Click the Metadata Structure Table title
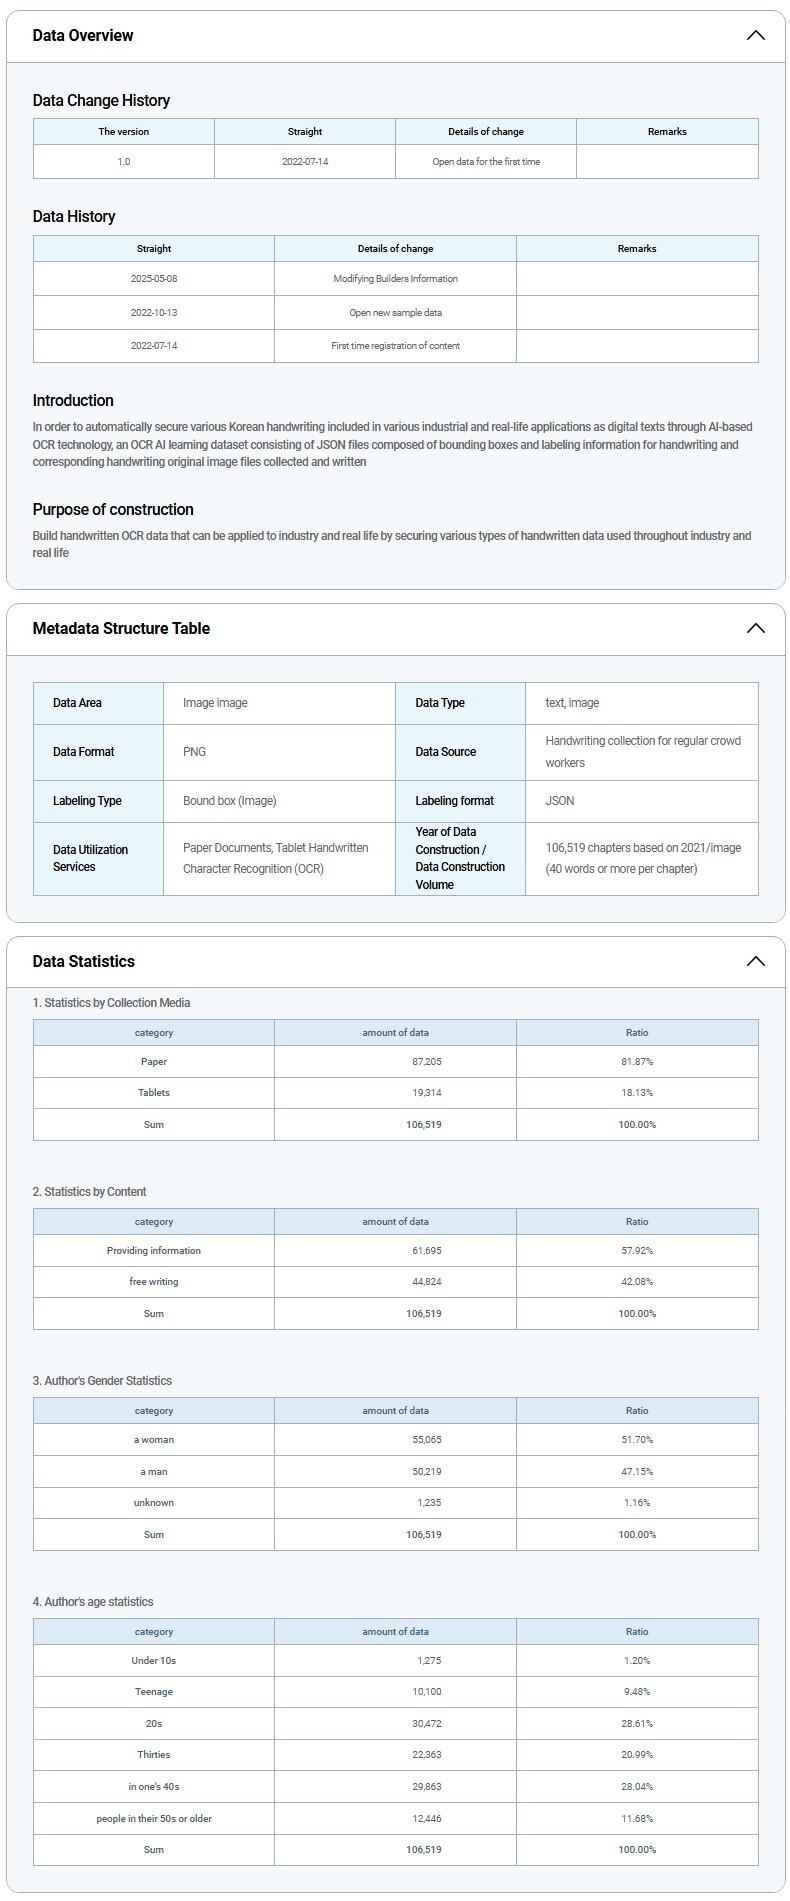The image size is (790, 1901). [121, 629]
